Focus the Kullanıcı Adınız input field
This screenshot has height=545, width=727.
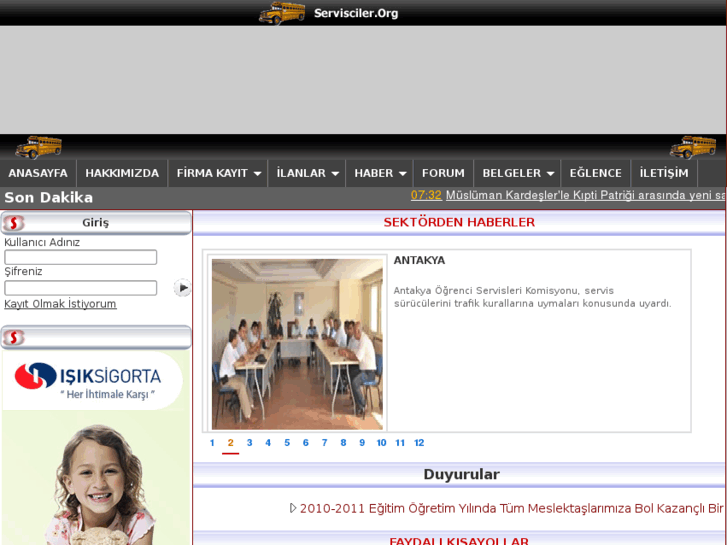point(81,257)
